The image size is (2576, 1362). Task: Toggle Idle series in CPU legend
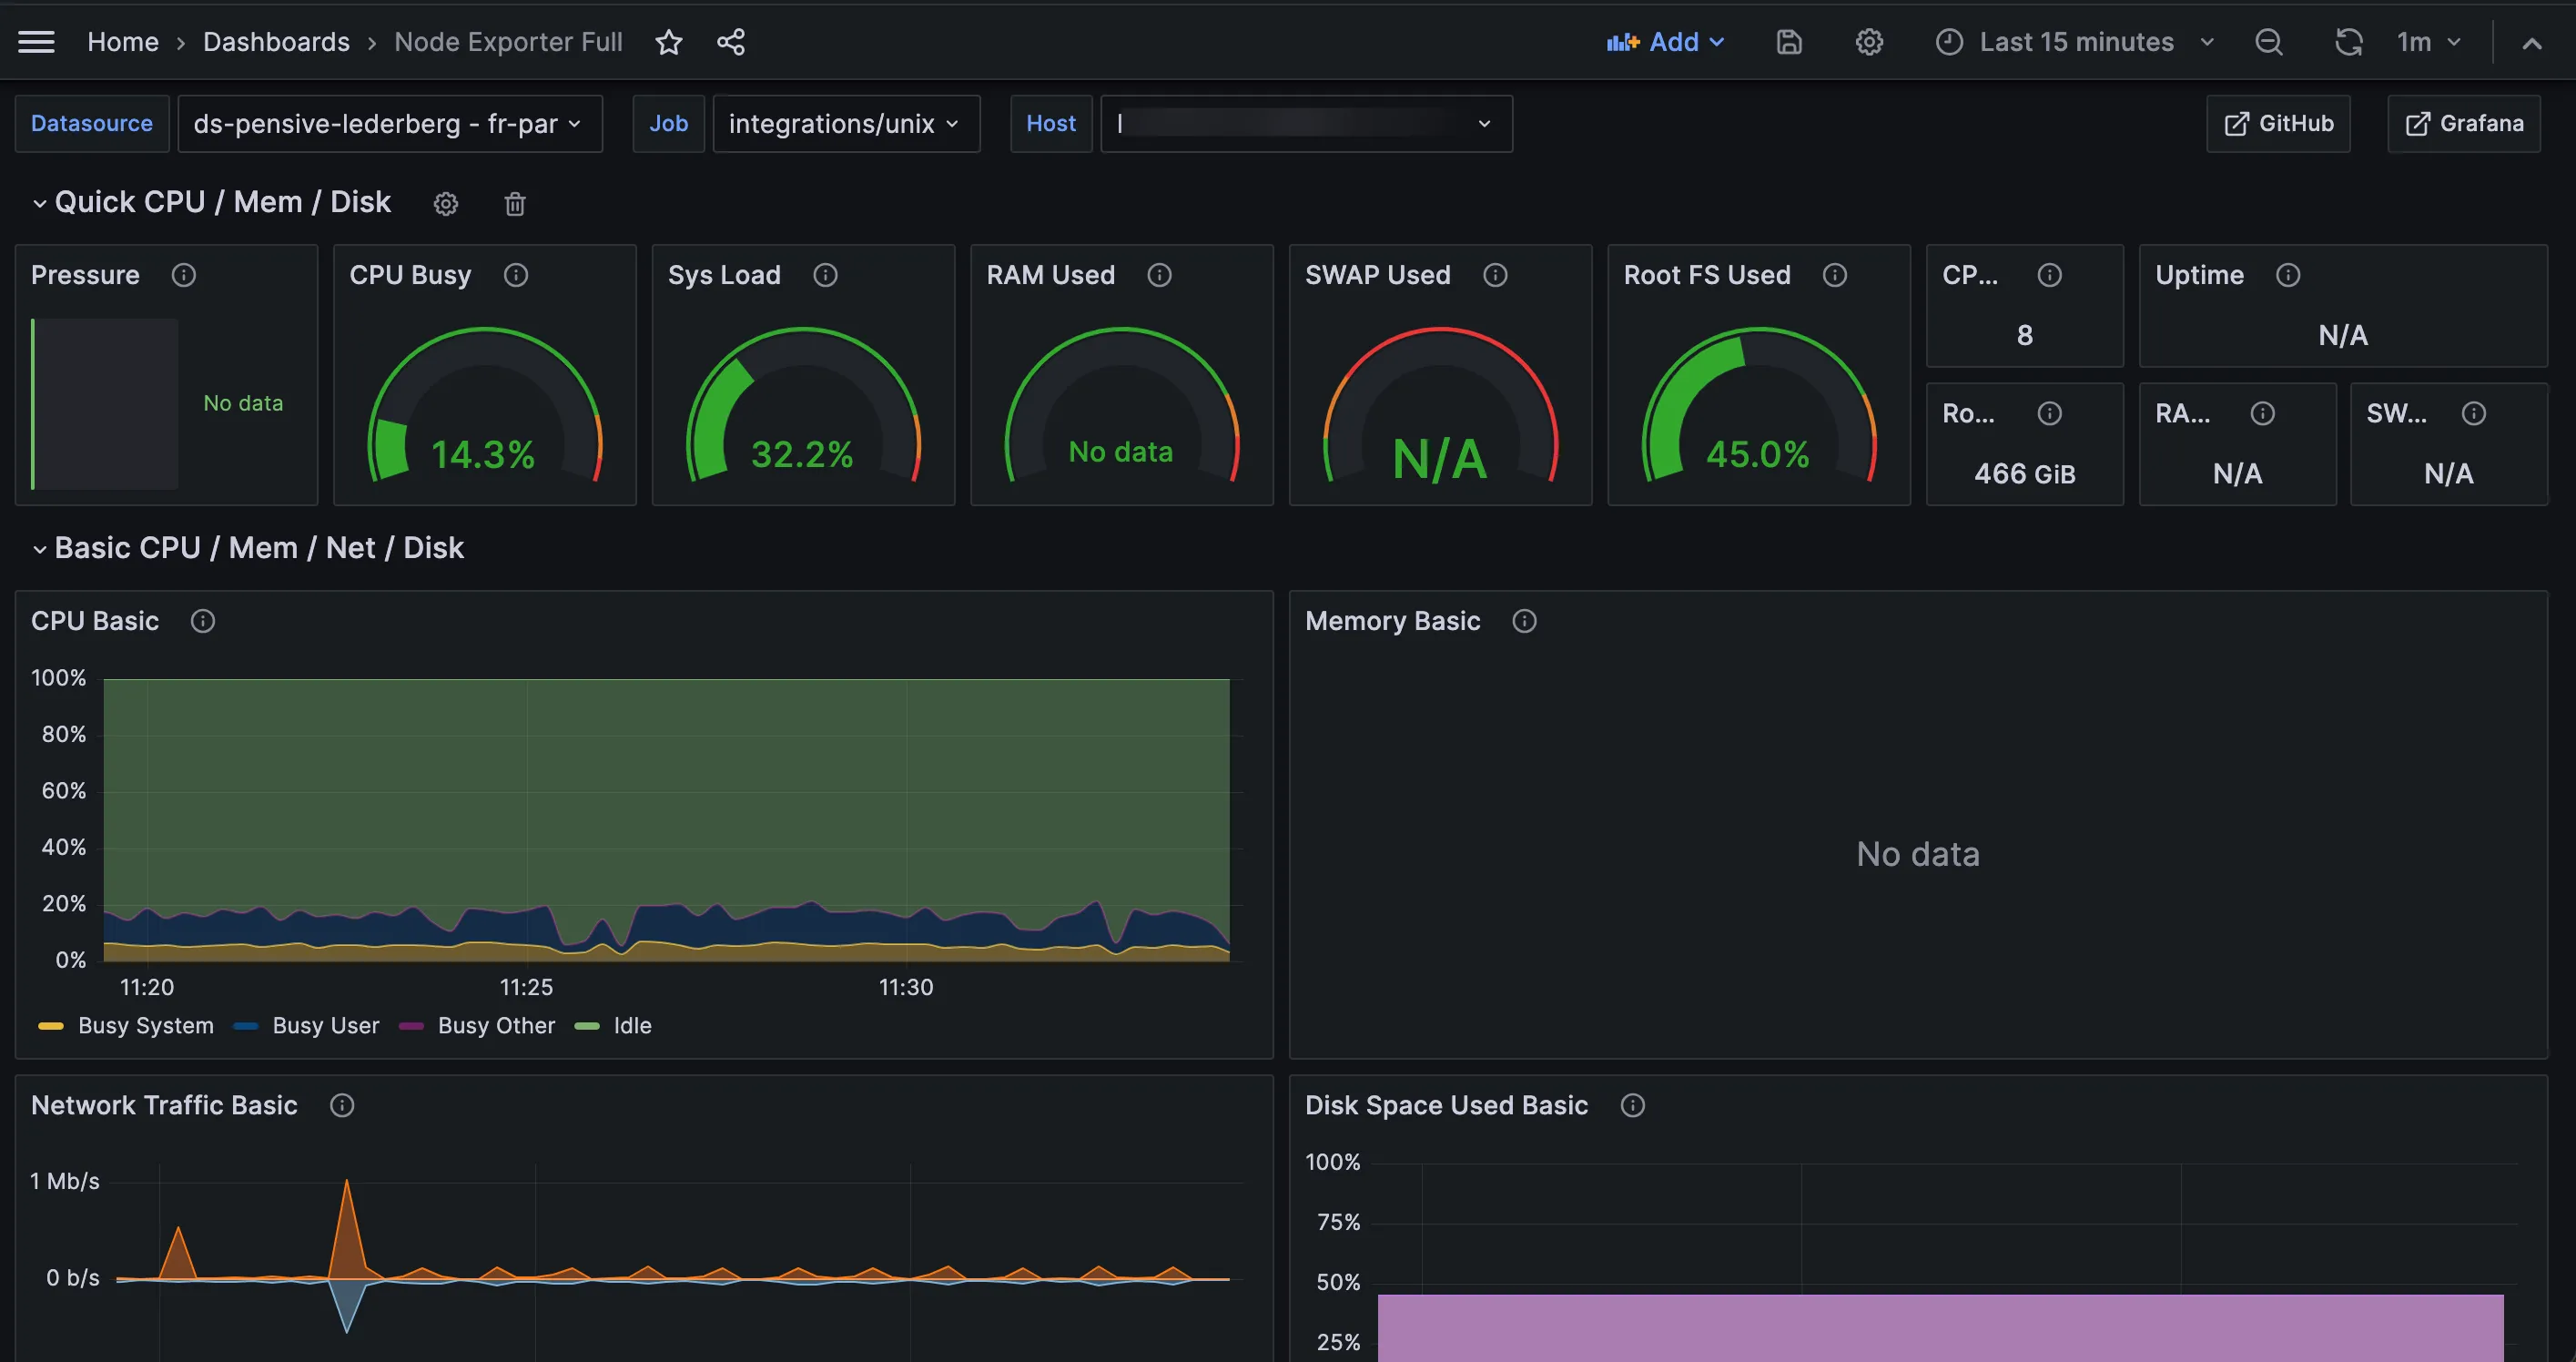(x=632, y=1026)
